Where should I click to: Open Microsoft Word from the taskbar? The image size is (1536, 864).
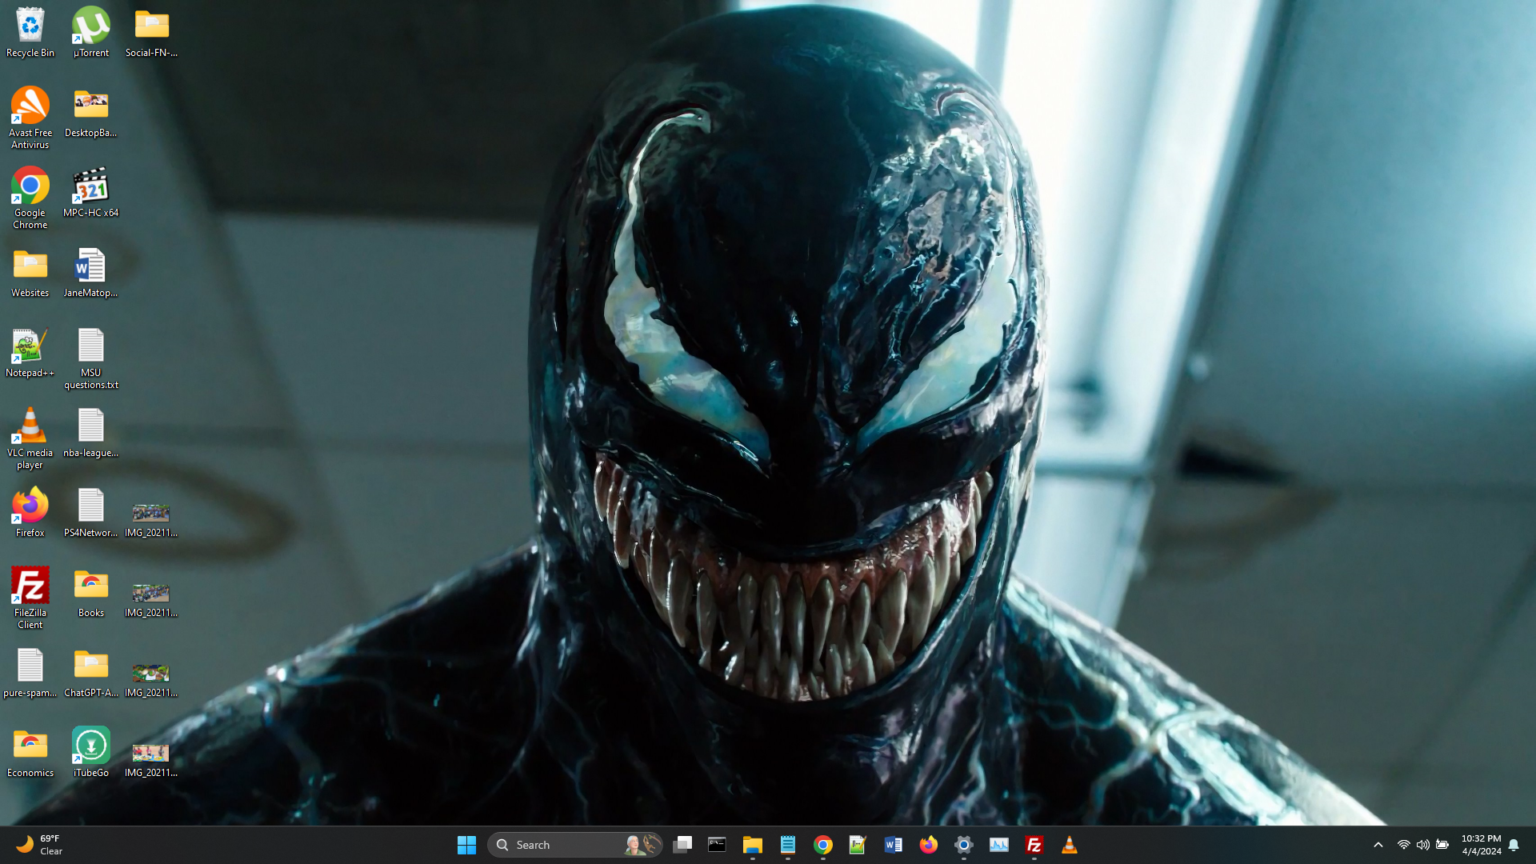[x=893, y=845]
